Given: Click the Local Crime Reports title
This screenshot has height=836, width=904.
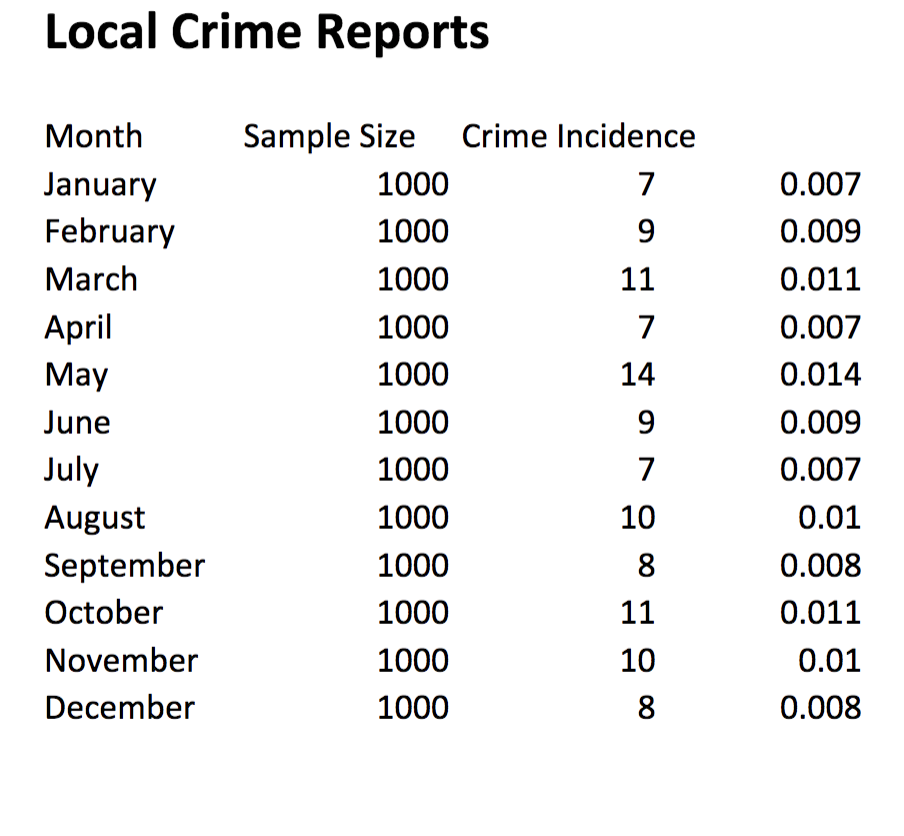Looking at the screenshot, I should tap(266, 32).
